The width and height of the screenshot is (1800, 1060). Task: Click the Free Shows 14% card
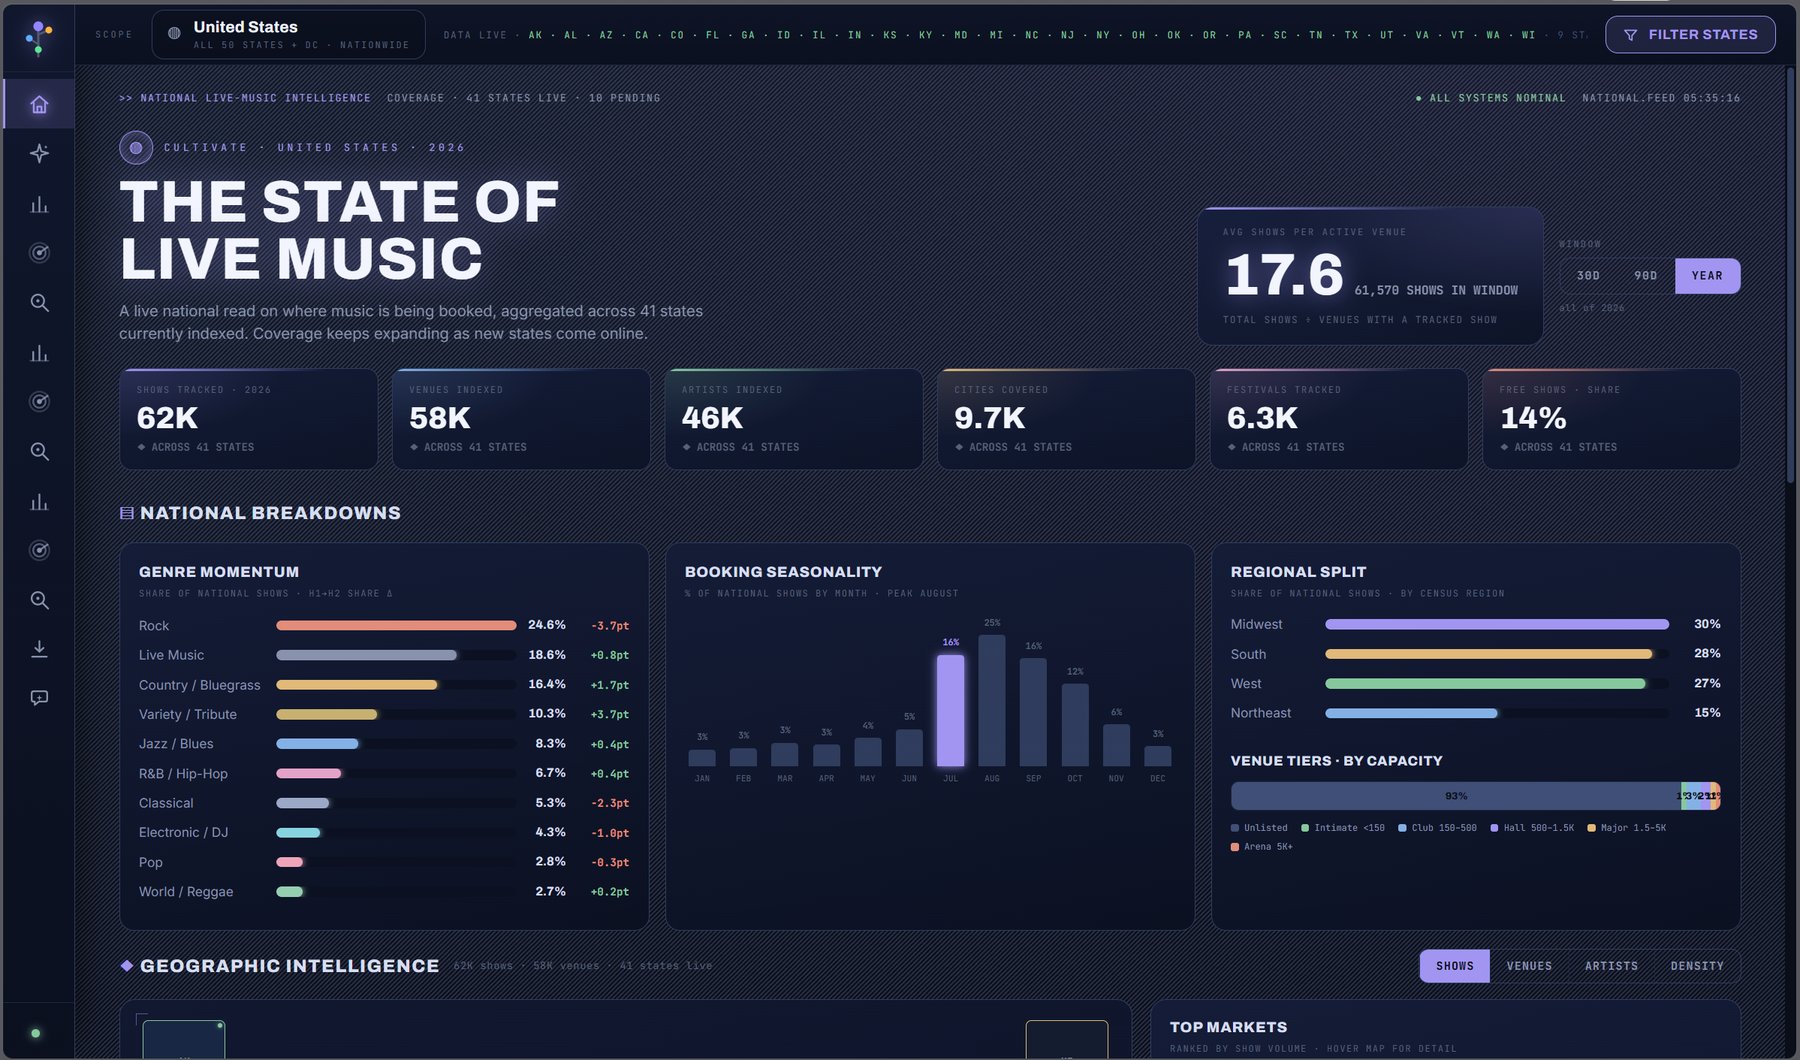(1611, 419)
